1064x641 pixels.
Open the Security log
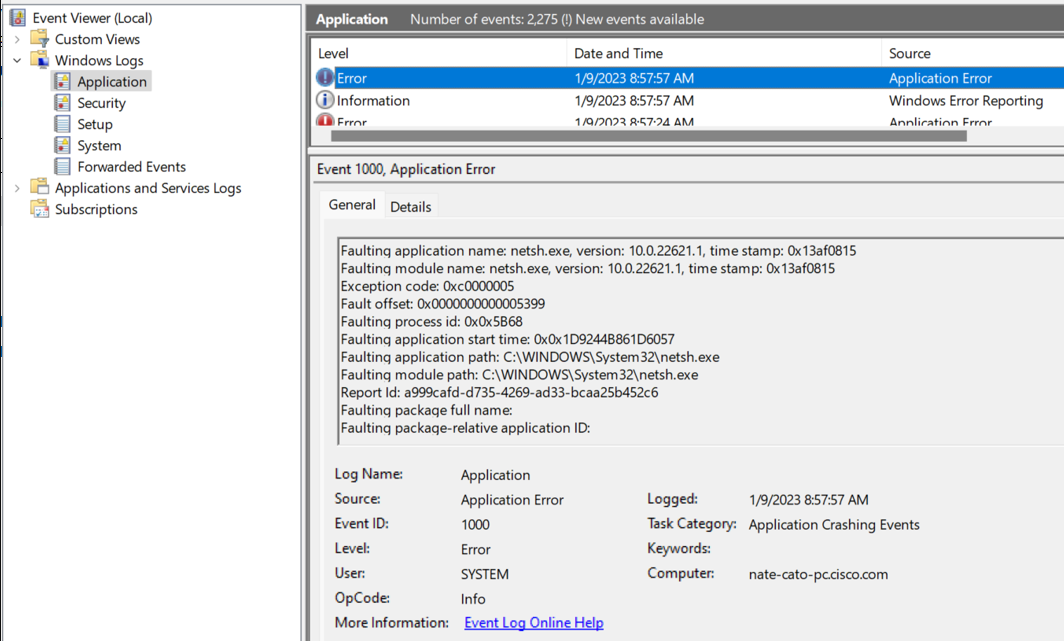(x=99, y=102)
